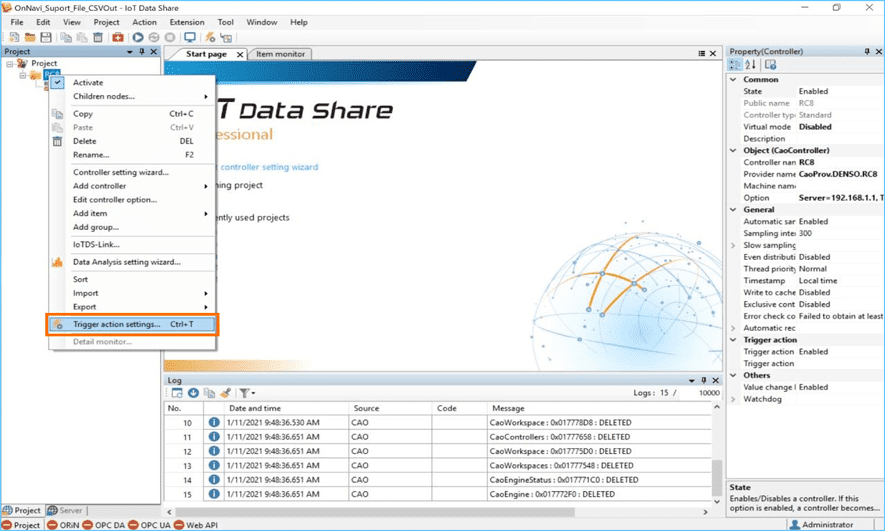Toggle the ORiN status indicator
The image size is (885, 531).
click(63, 525)
